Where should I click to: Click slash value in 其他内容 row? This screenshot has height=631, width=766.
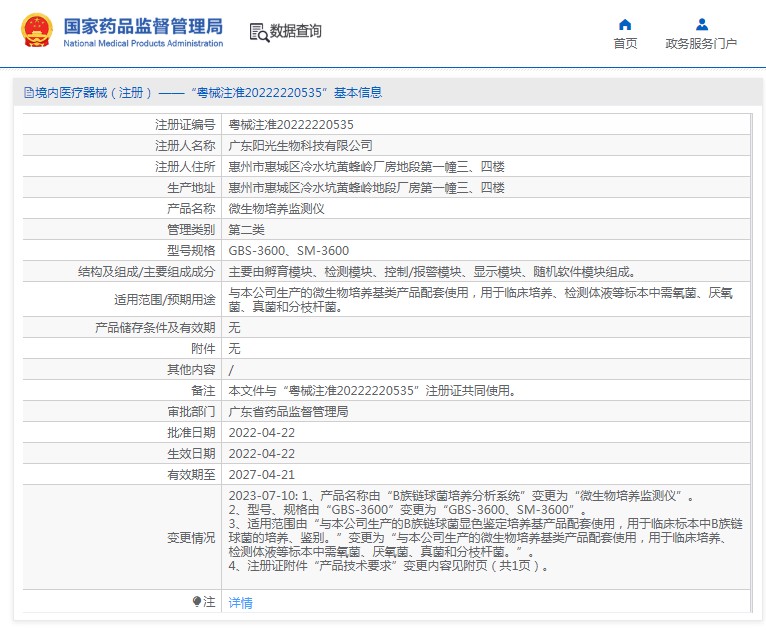click(x=231, y=370)
